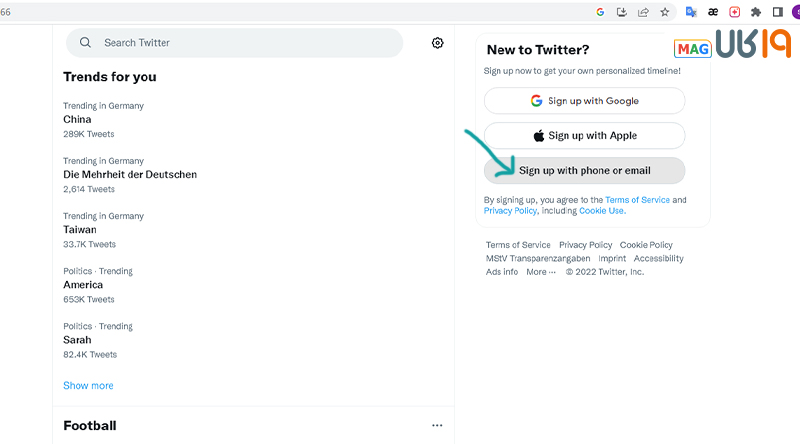
Task: Bookmark this page with the star icon
Action: coord(664,12)
